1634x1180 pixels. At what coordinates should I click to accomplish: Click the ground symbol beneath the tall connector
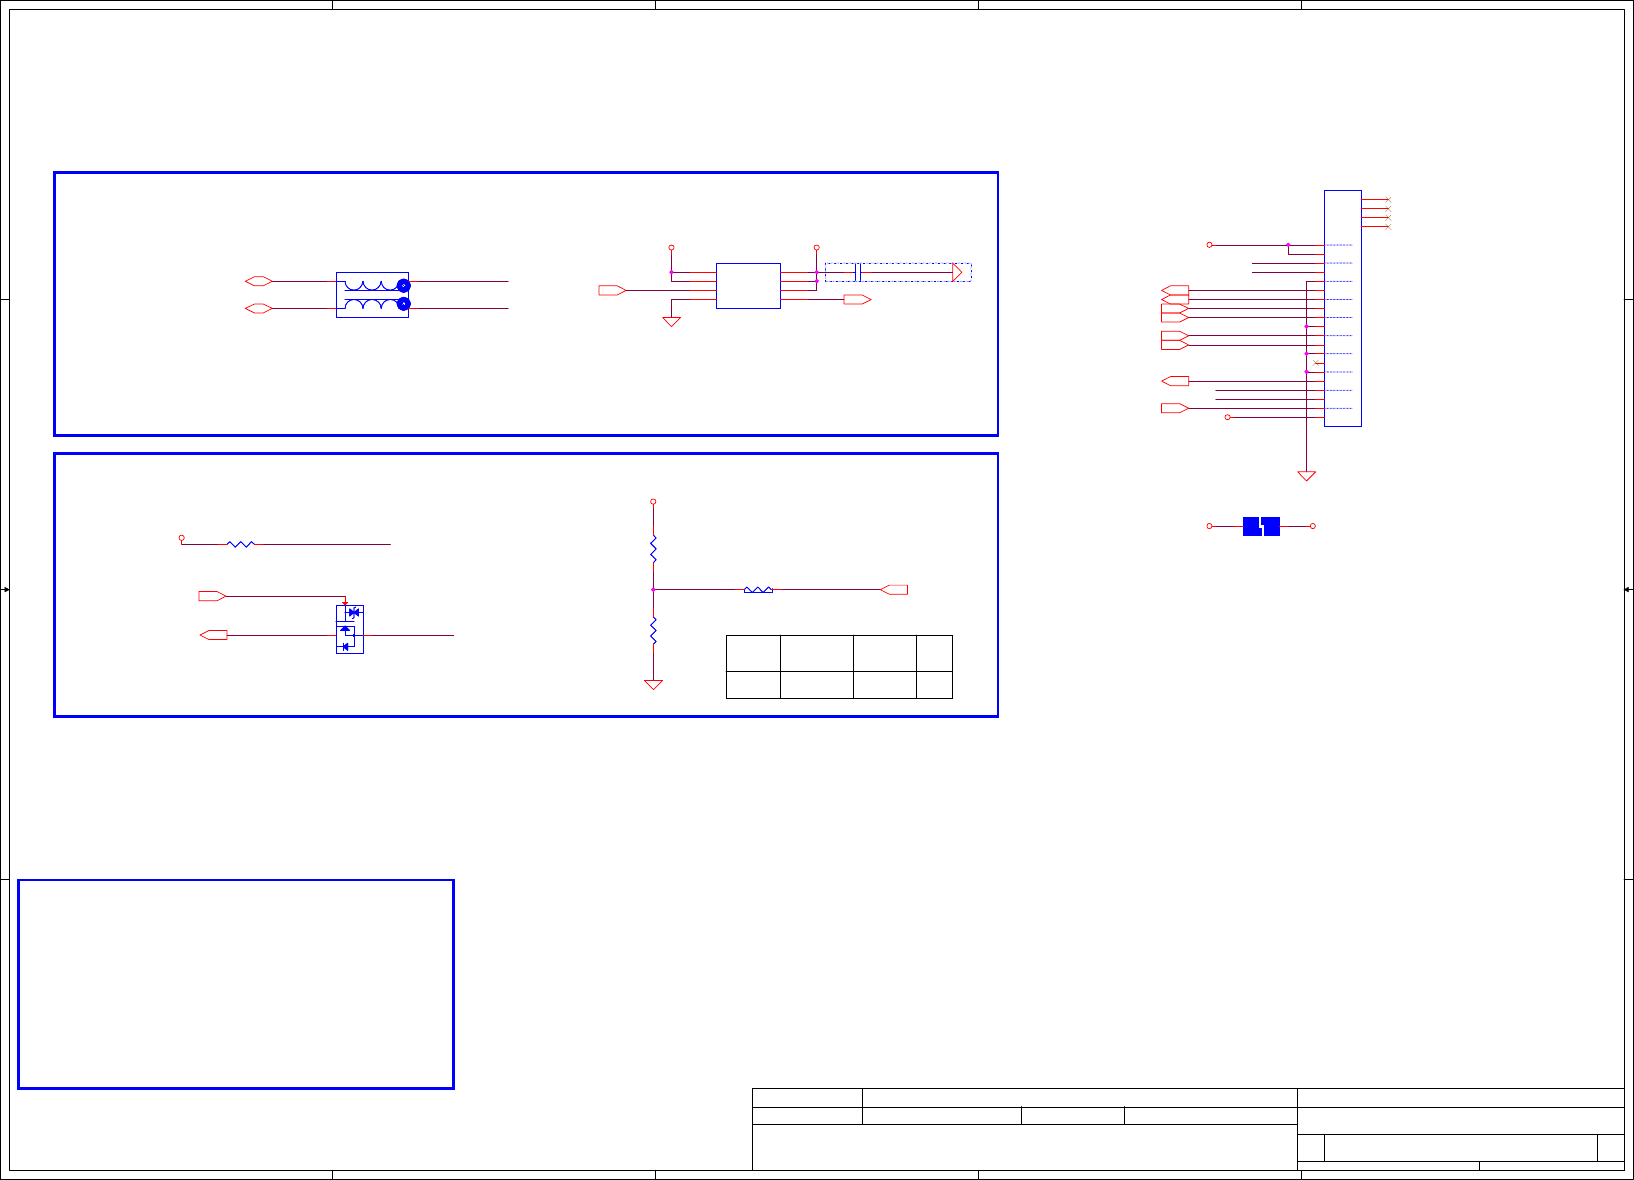click(x=1306, y=476)
